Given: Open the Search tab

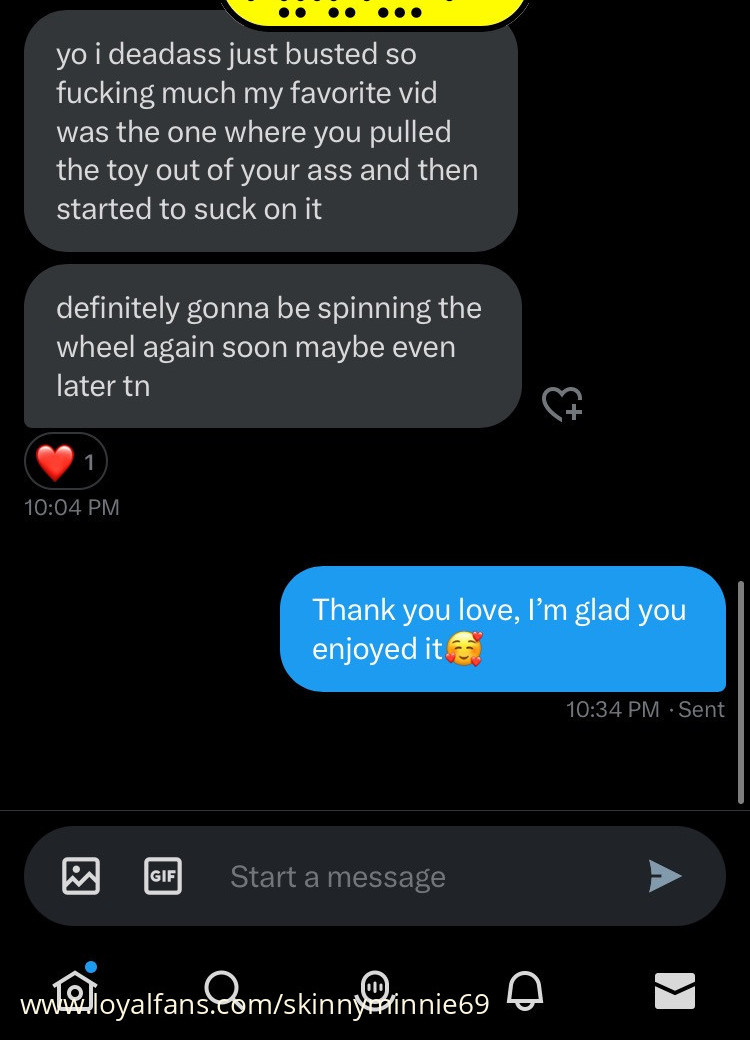Looking at the screenshot, I should (222, 988).
